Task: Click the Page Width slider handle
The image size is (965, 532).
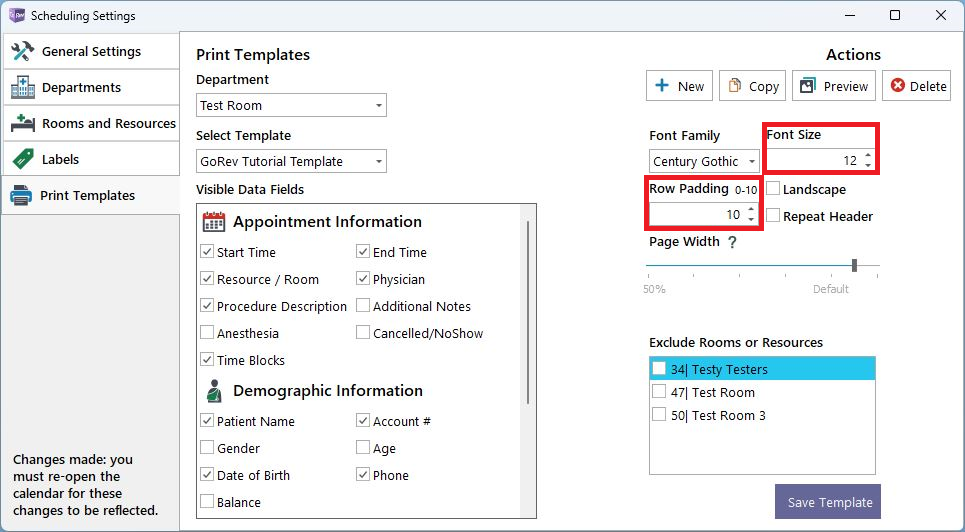Action: pyautogui.click(x=854, y=265)
